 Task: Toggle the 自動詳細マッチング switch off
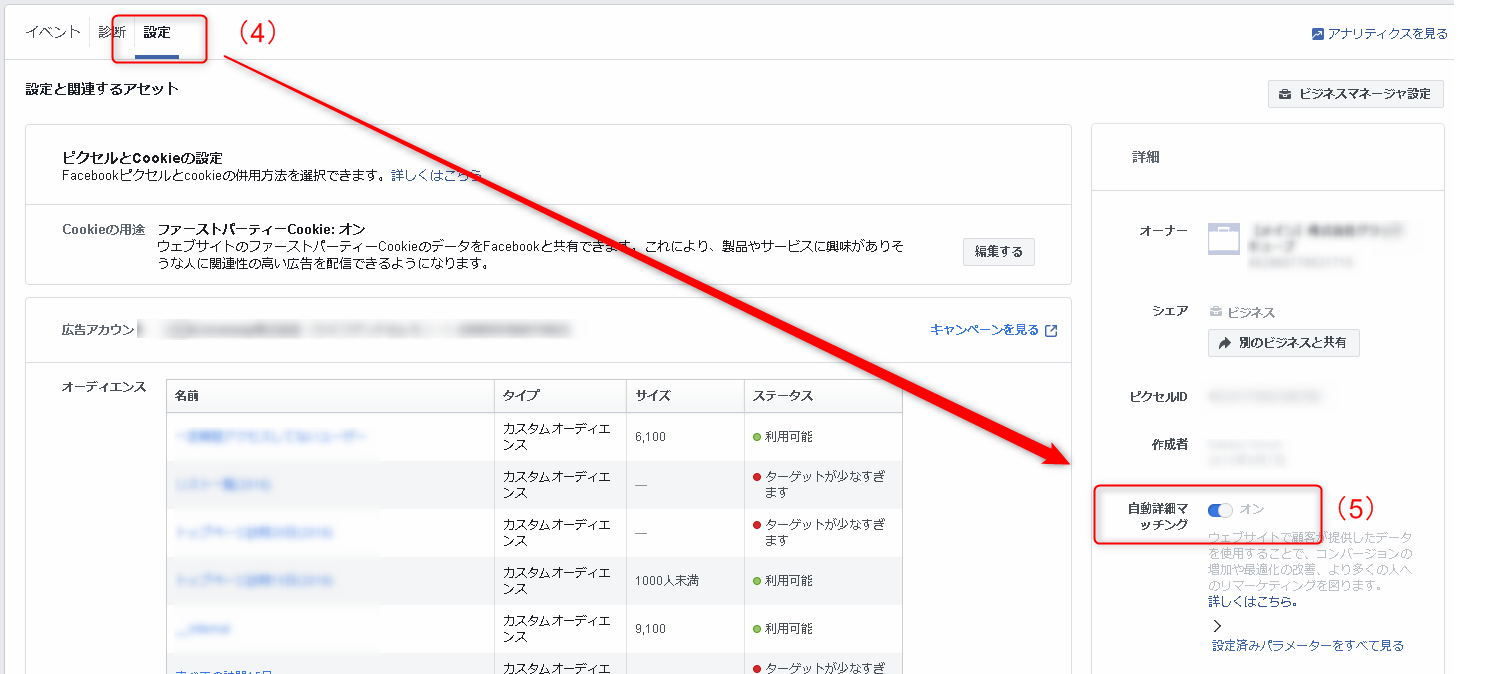pyautogui.click(x=1220, y=510)
